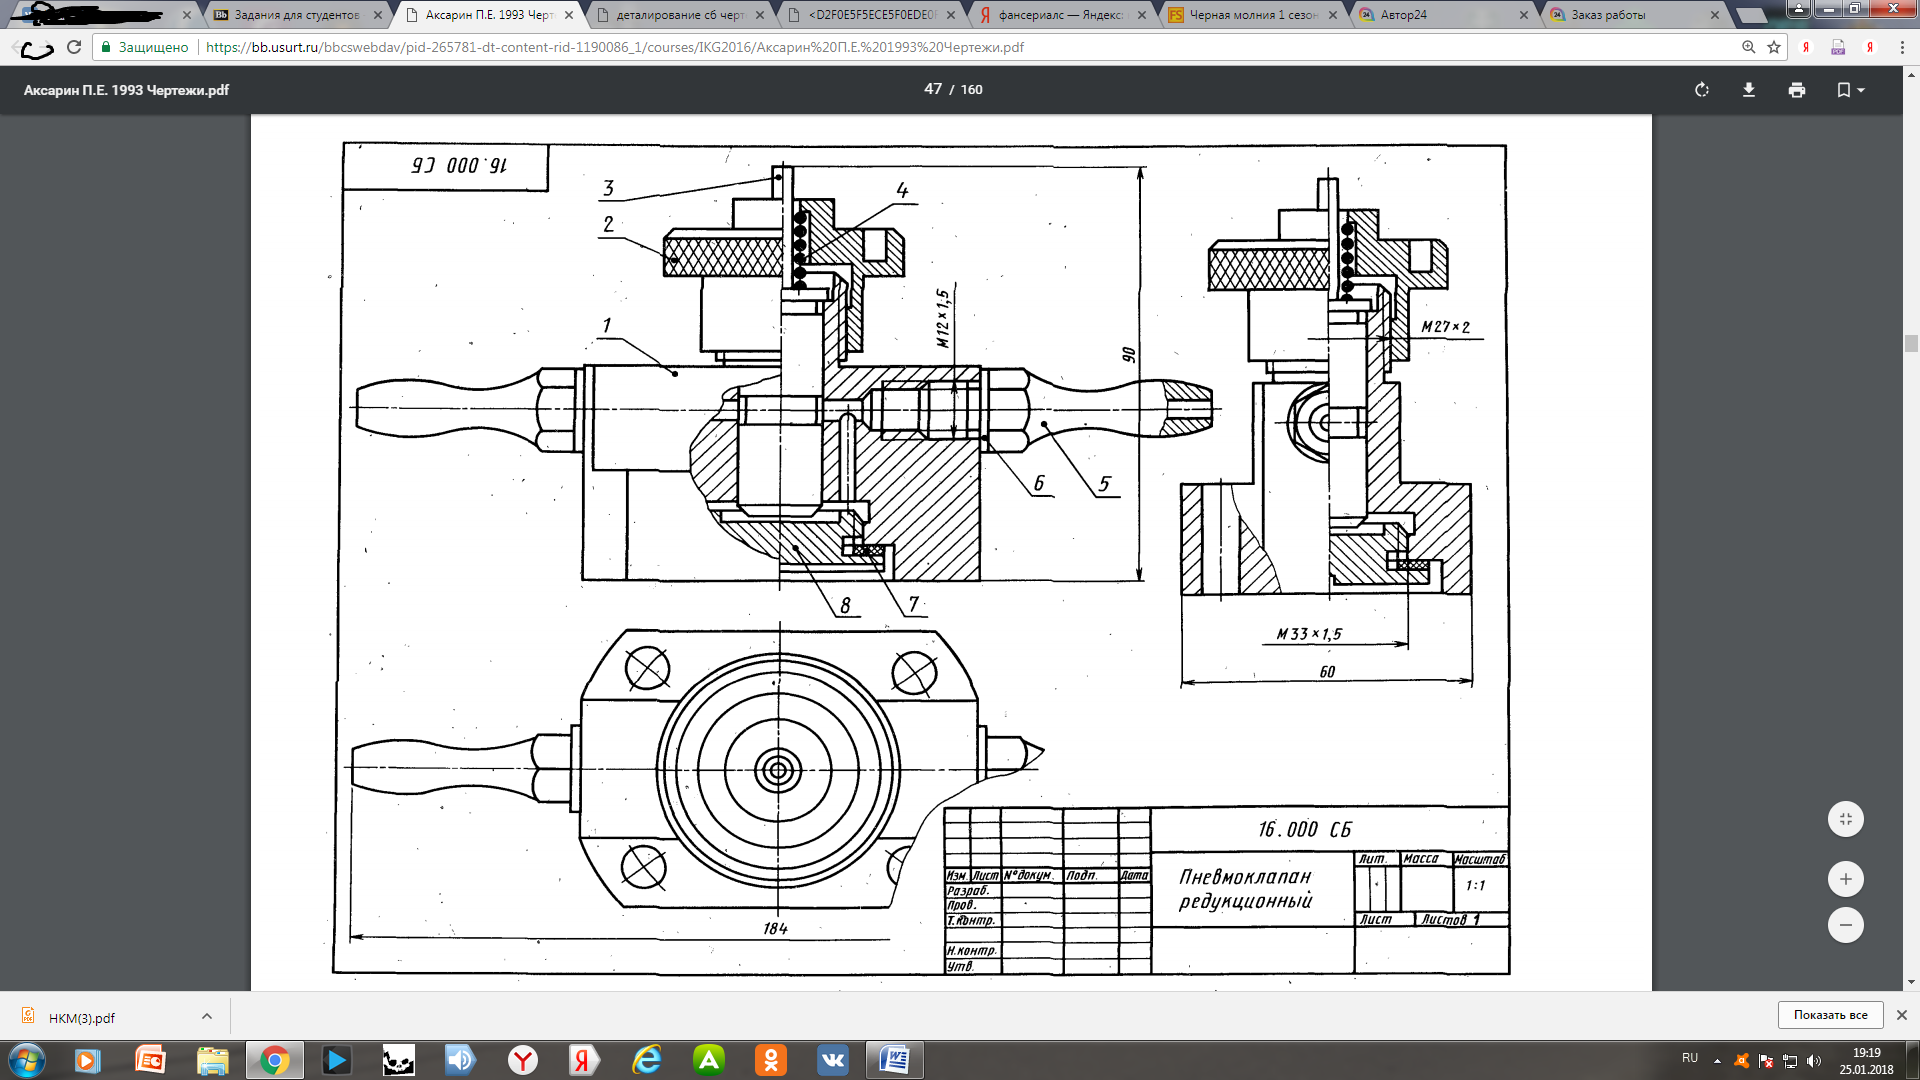Launch Internet Explorer from taskbar
The width and height of the screenshot is (1920, 1080).
(x=647, y=1060)
